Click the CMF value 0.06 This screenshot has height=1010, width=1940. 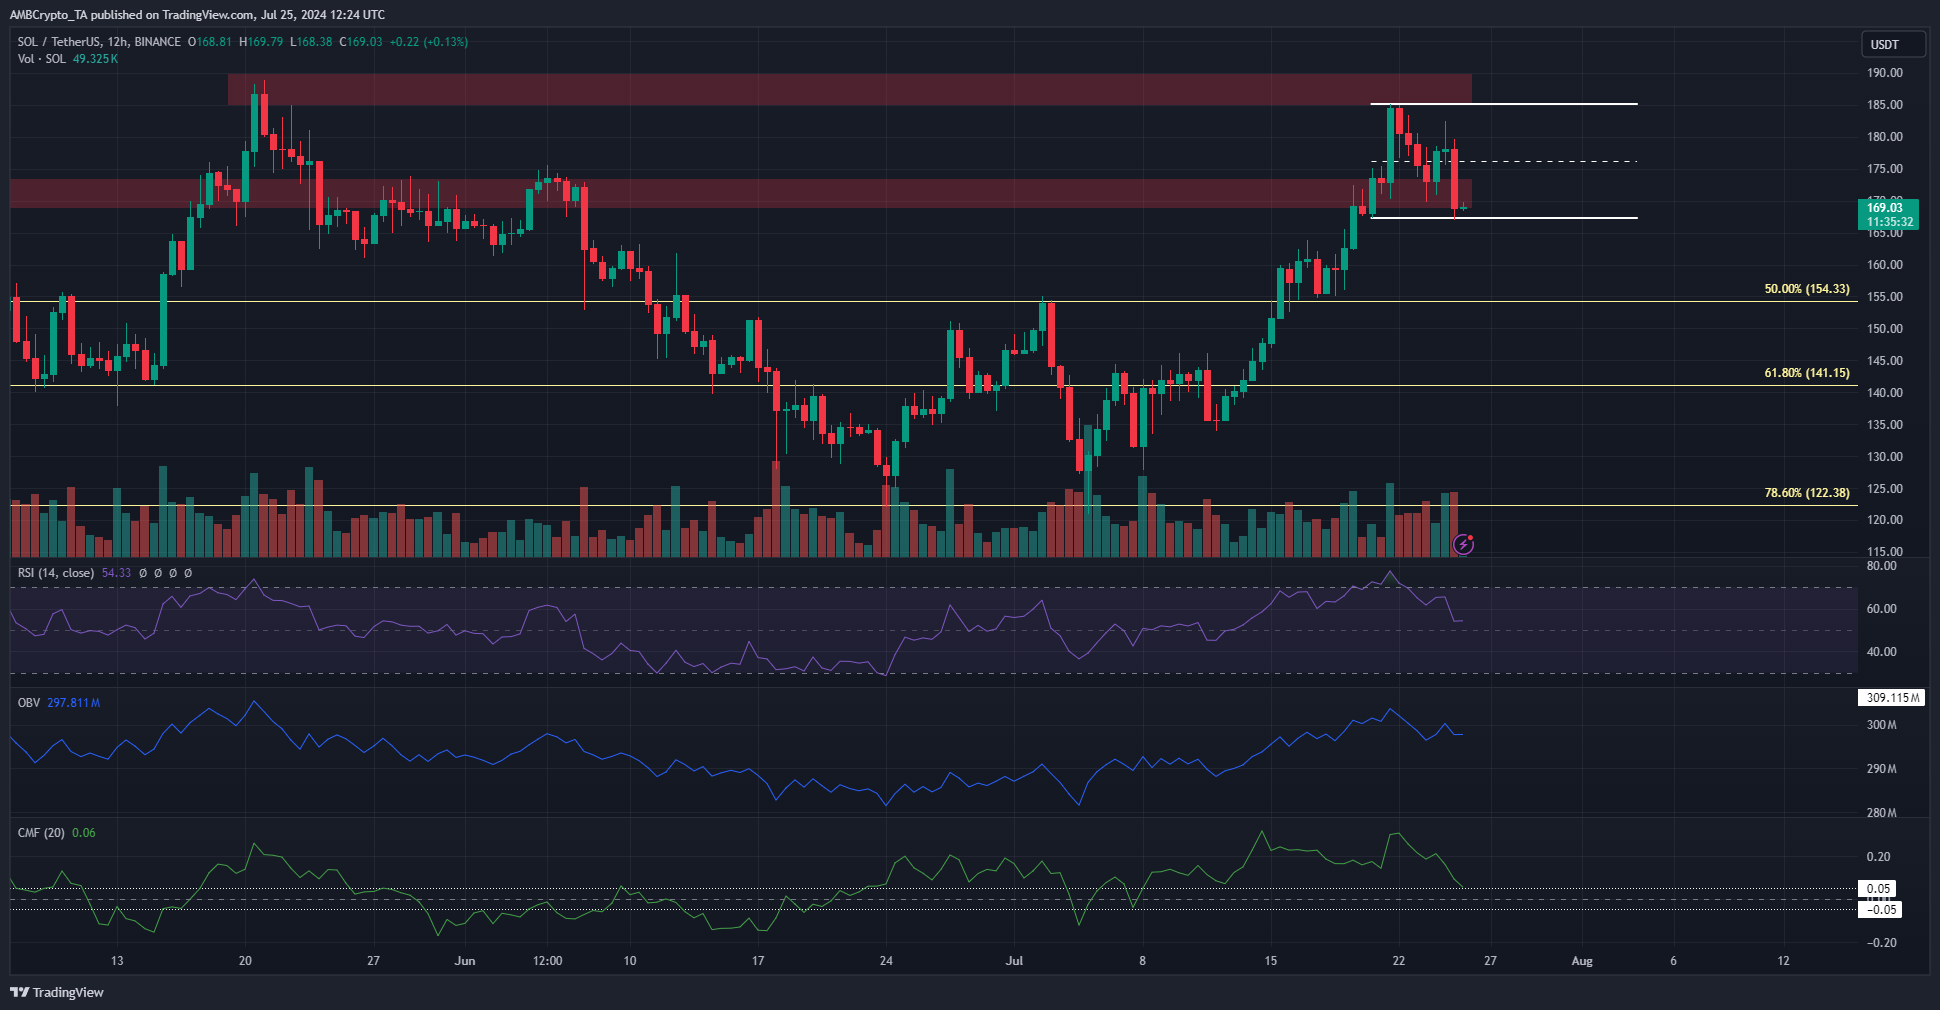click(x=84, y=833)
